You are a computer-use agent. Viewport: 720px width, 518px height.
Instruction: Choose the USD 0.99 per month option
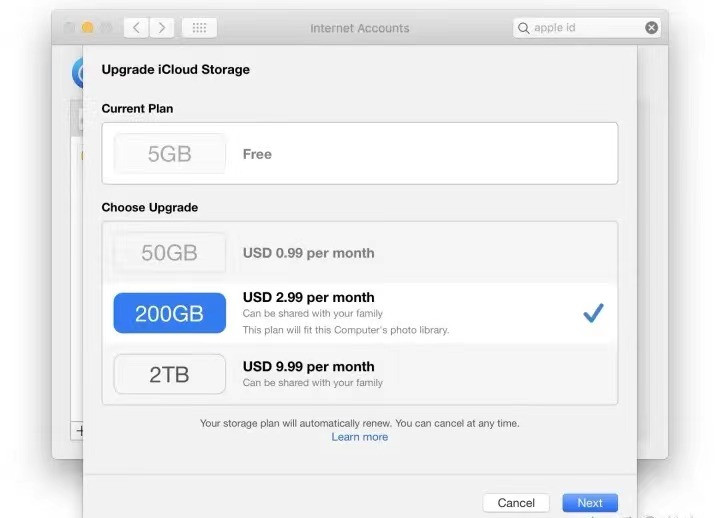coord(309,253)
